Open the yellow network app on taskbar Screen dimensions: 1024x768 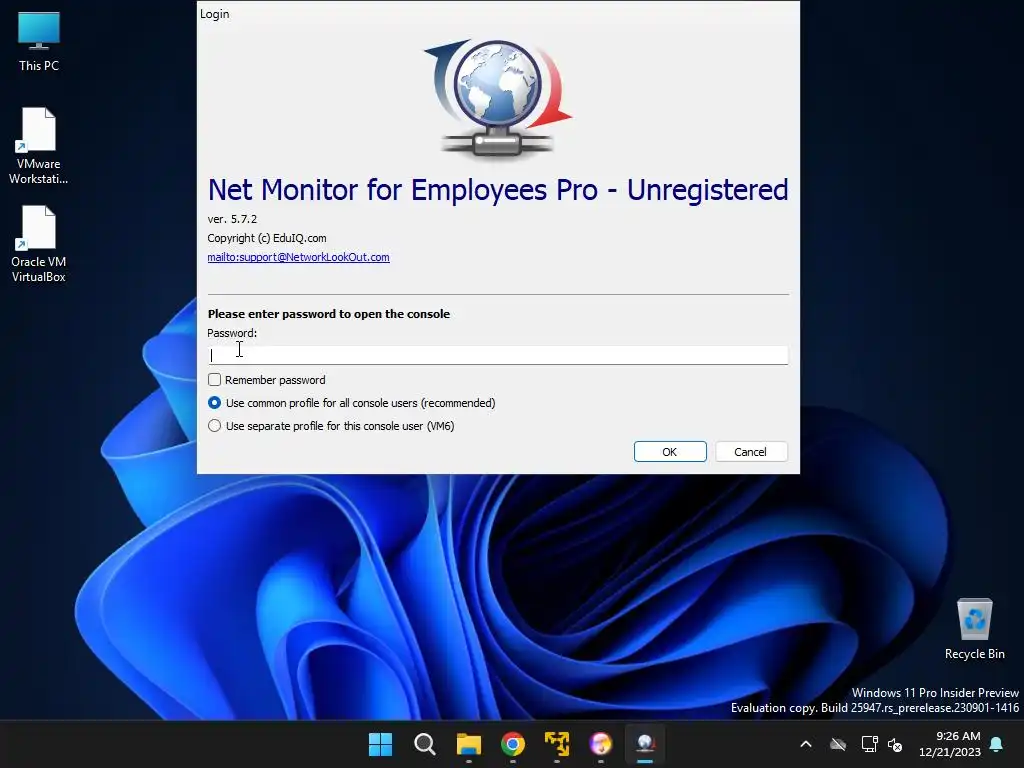pos(557,744)
